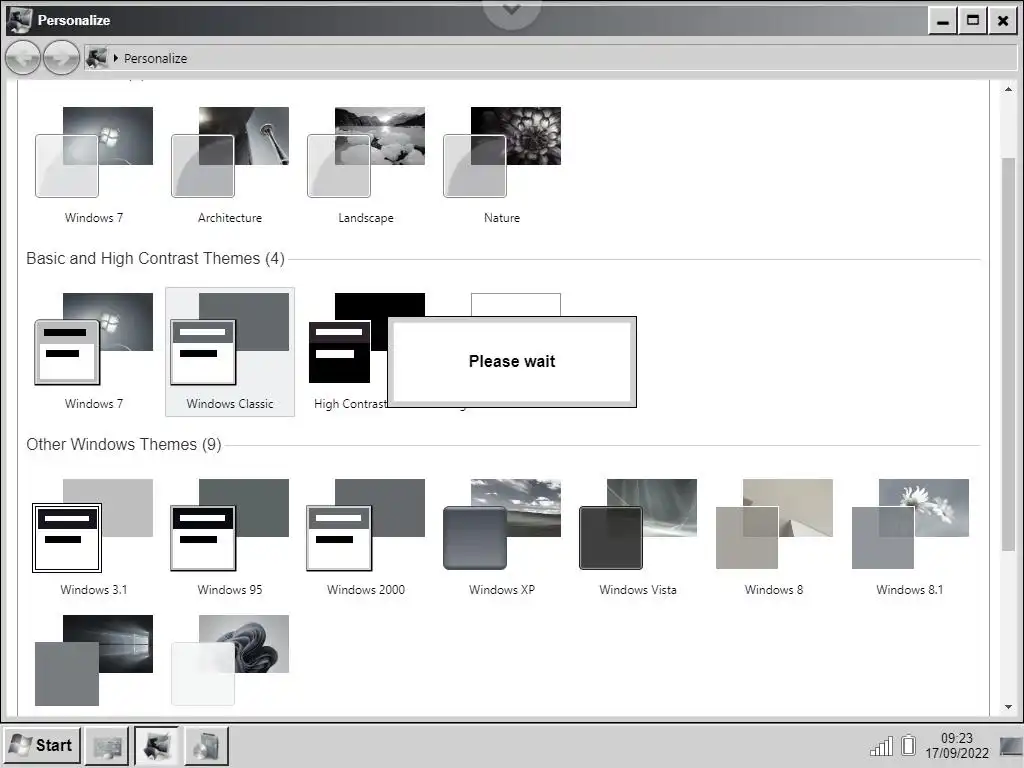This screenshot has width=1024, height=768.
Task: Click the network signal tray icon
Action: click(881, 746)
